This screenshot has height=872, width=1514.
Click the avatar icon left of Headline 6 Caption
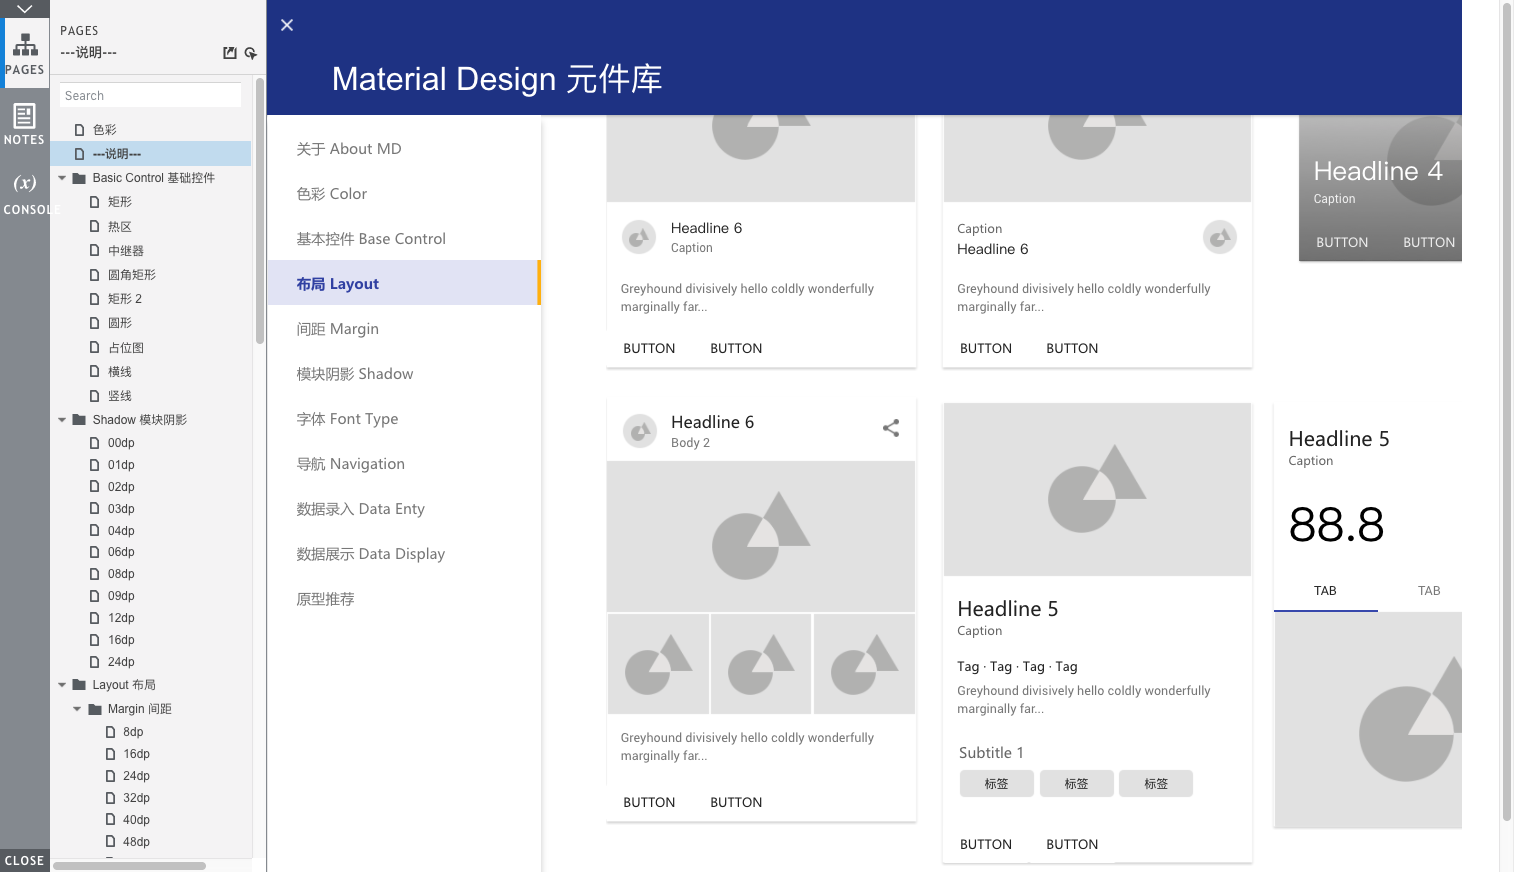[x=639, y=237]
